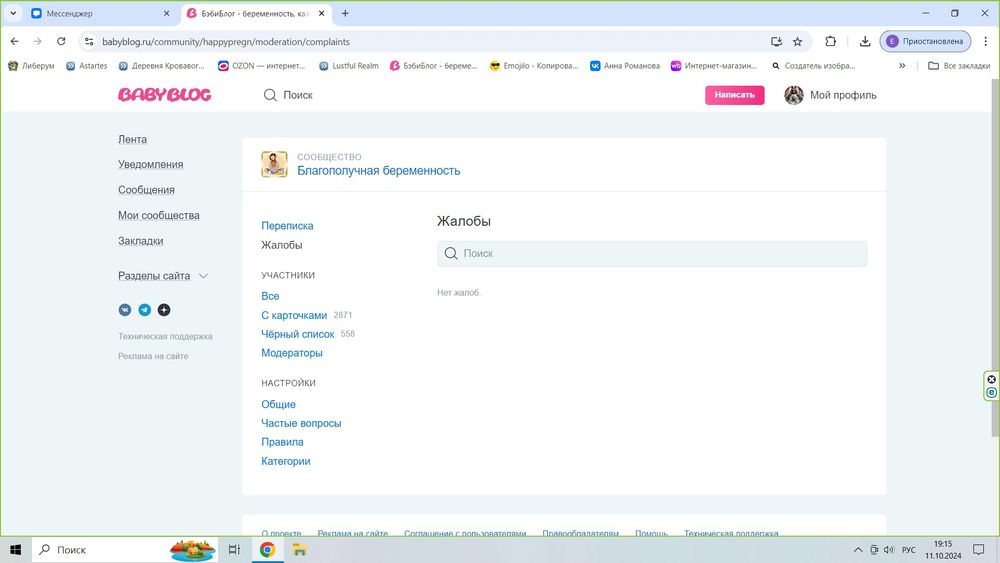Click the BABYBLOG logo

point(165,95)
